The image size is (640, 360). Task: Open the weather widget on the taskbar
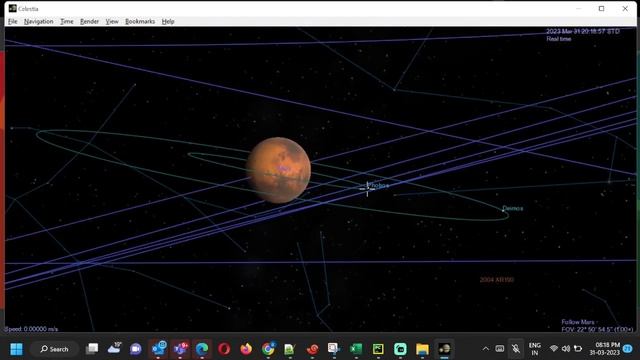pos(114,348)
